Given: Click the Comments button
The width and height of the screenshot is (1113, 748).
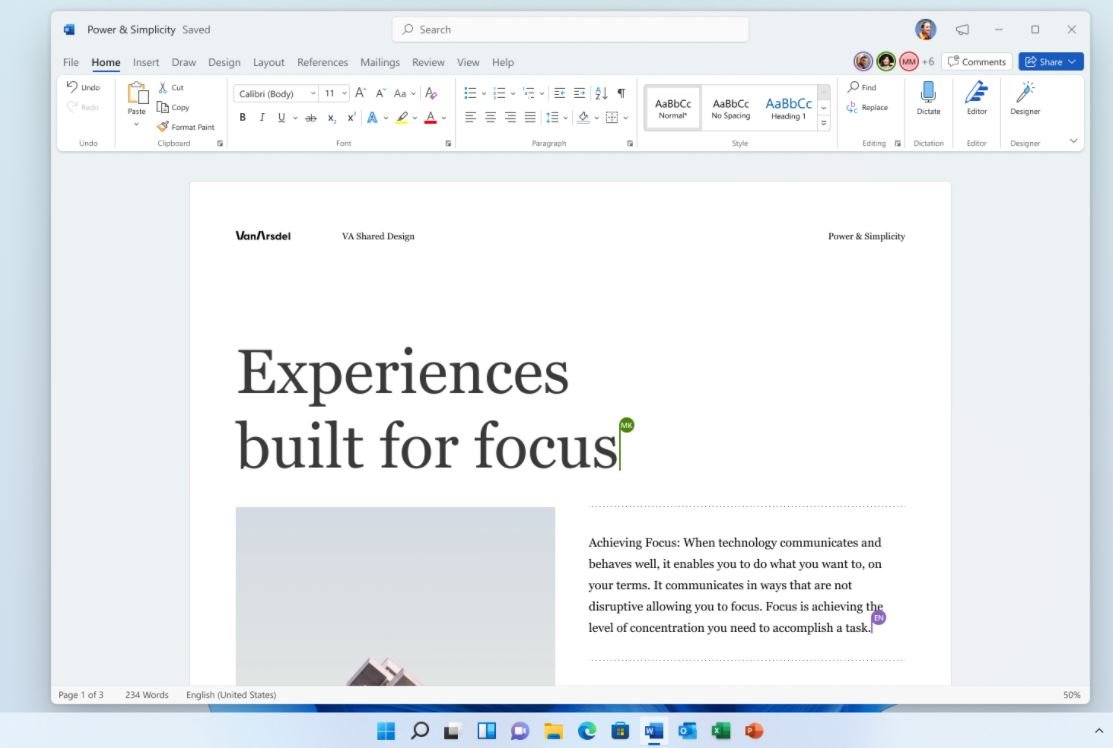Looking at the screenshot, I should 976,62.
